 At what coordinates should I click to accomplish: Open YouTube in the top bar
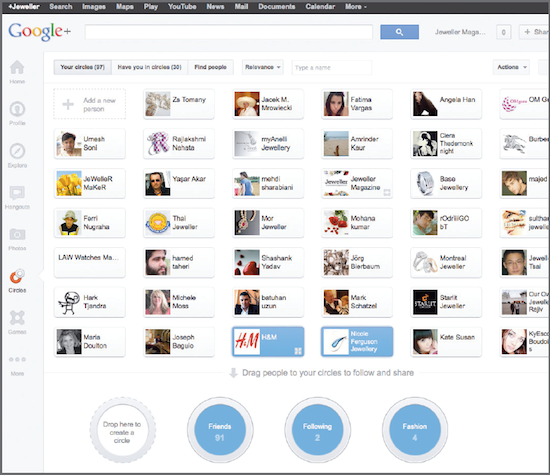(182, 6)
